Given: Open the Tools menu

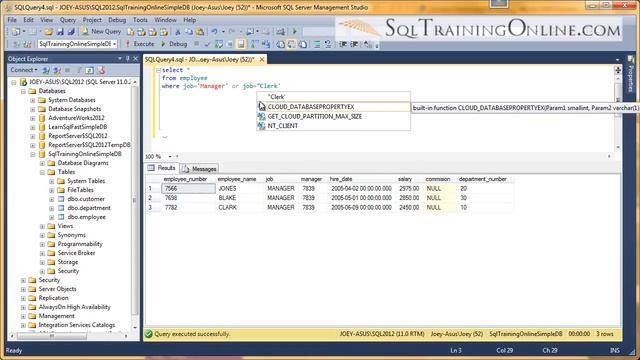Looking at the screenshot, I should [140, 20].
